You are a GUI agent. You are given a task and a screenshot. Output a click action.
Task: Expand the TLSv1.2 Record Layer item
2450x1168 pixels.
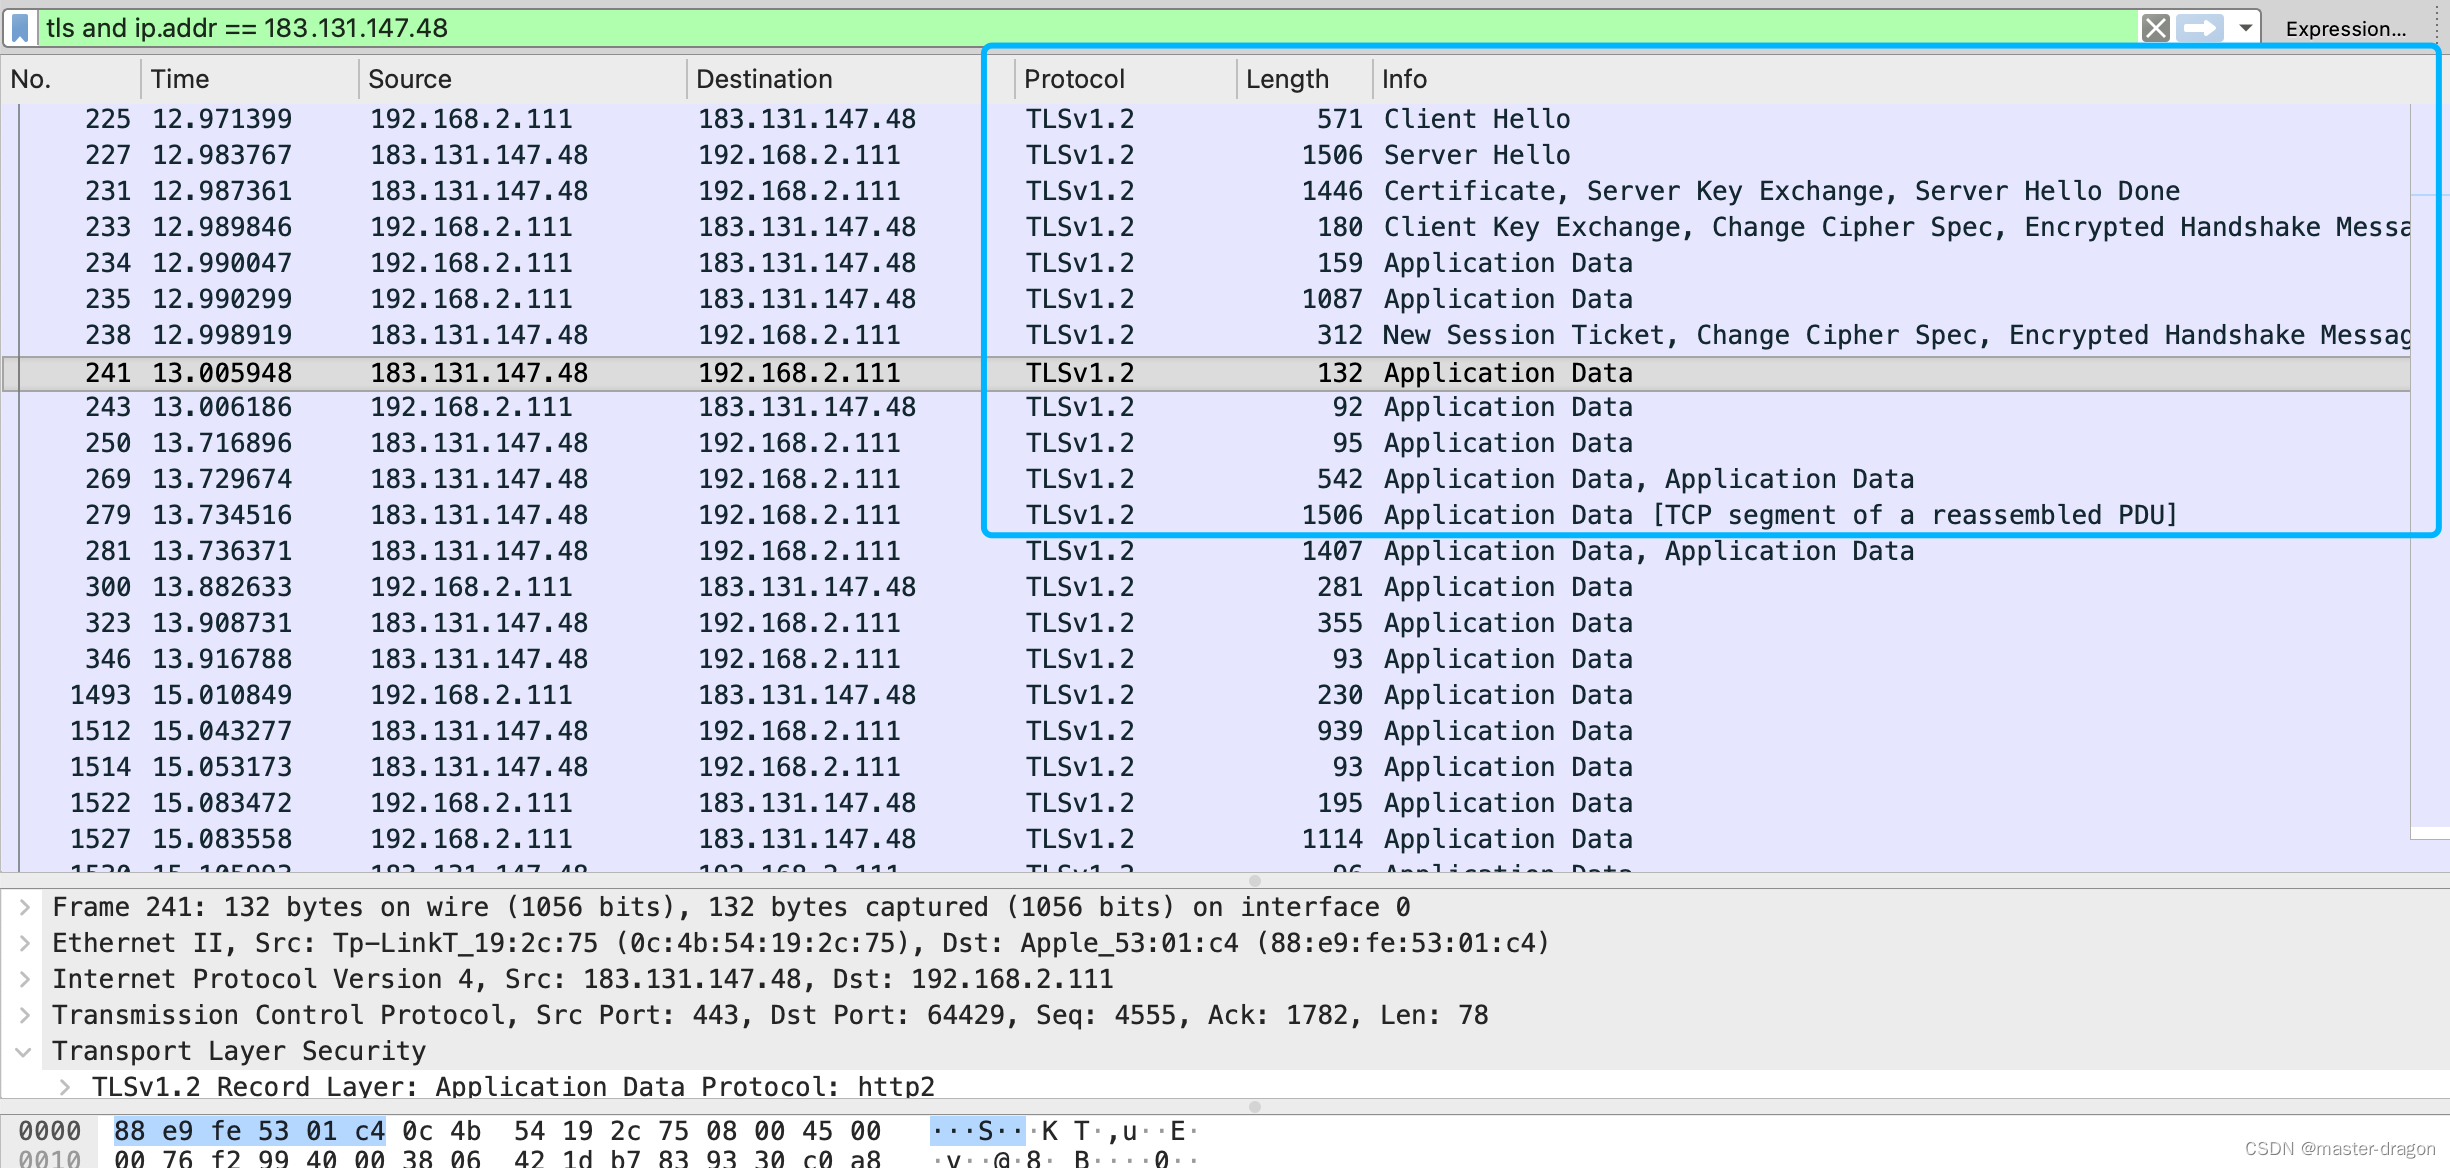point(65,1086)
